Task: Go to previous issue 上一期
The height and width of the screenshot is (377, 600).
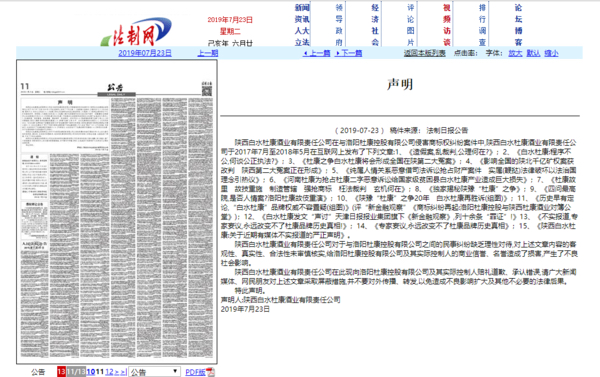Action: click(208, 53)
